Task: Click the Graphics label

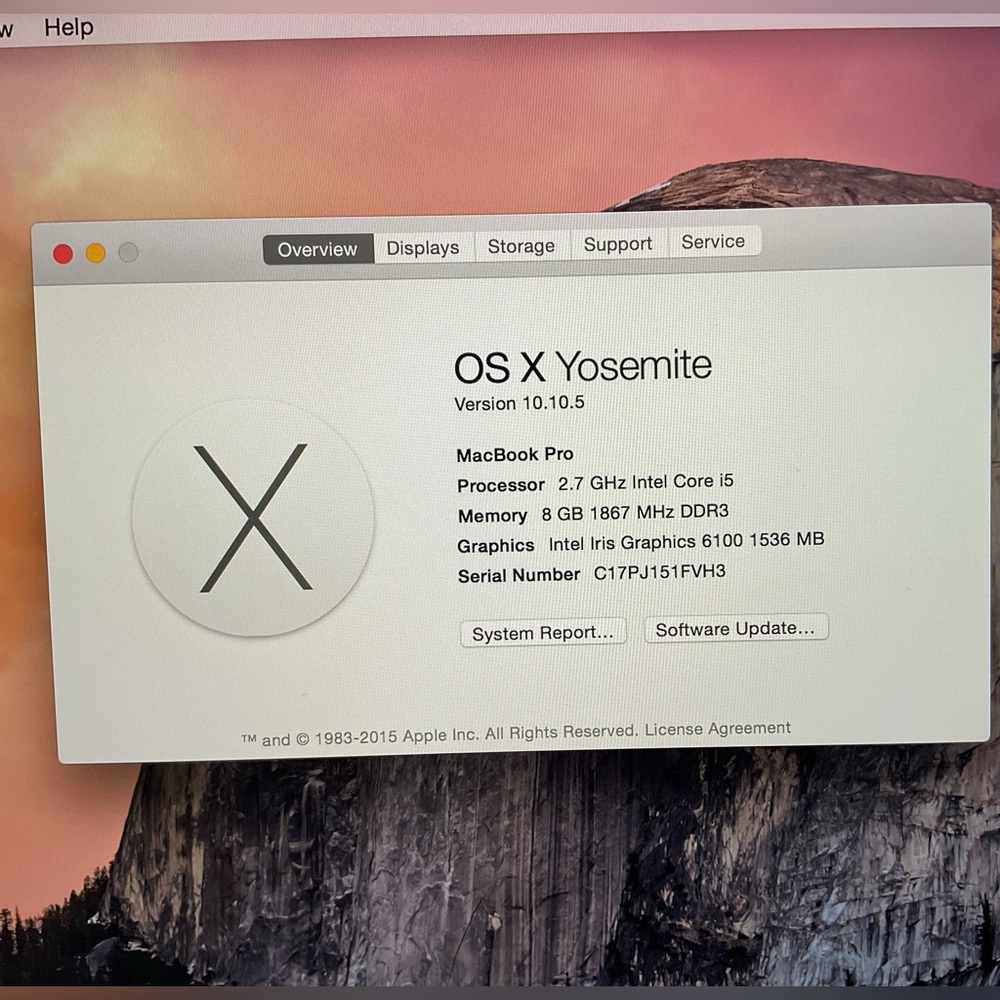Action: [496, 545]
